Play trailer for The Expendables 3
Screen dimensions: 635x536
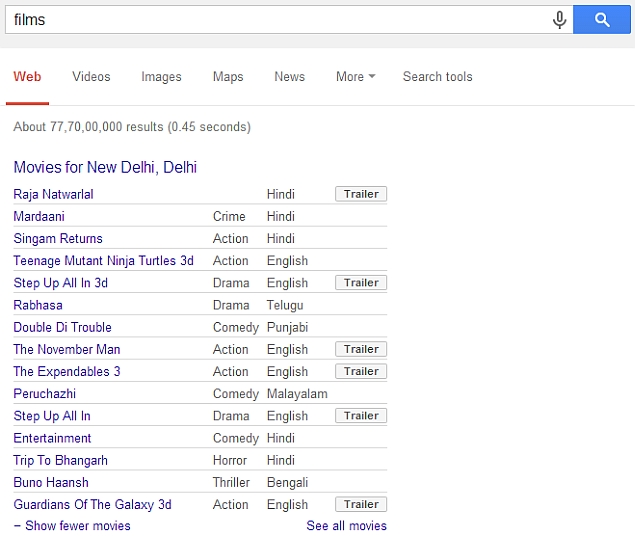pos(361,371)
